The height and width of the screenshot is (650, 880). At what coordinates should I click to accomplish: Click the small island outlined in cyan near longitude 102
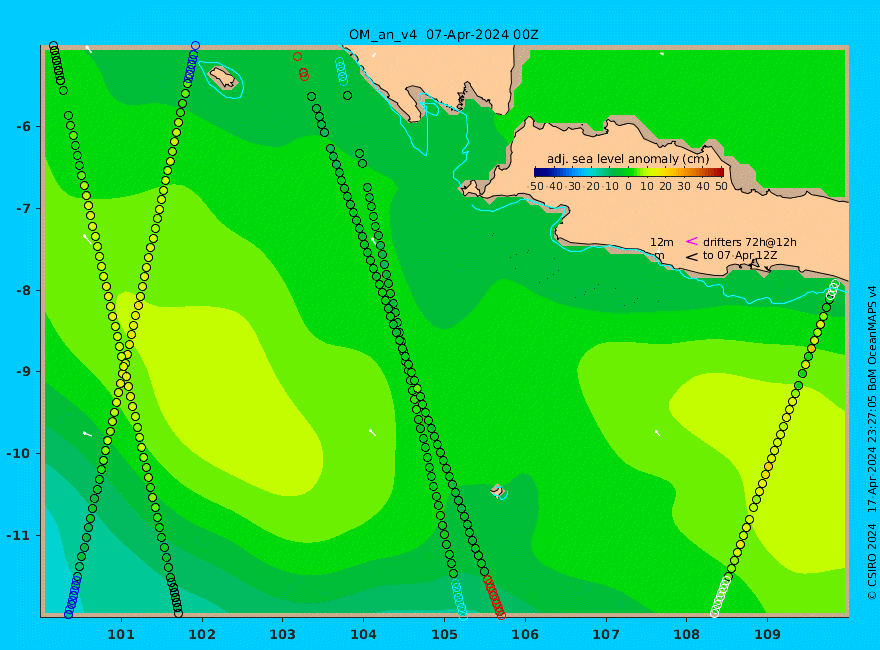coord(223,77)
